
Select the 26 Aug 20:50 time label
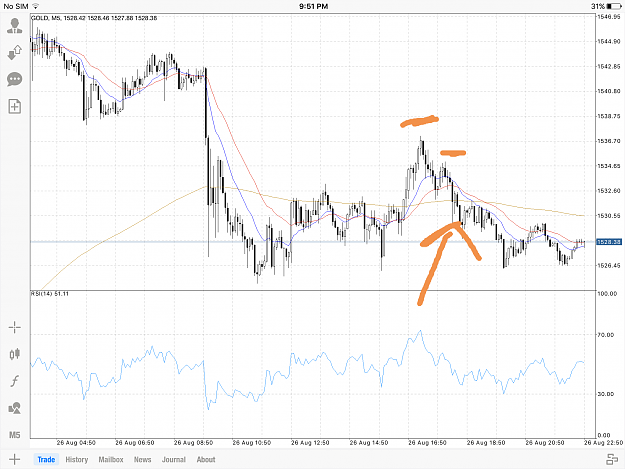pyautogui.click(x=544, y=443)
